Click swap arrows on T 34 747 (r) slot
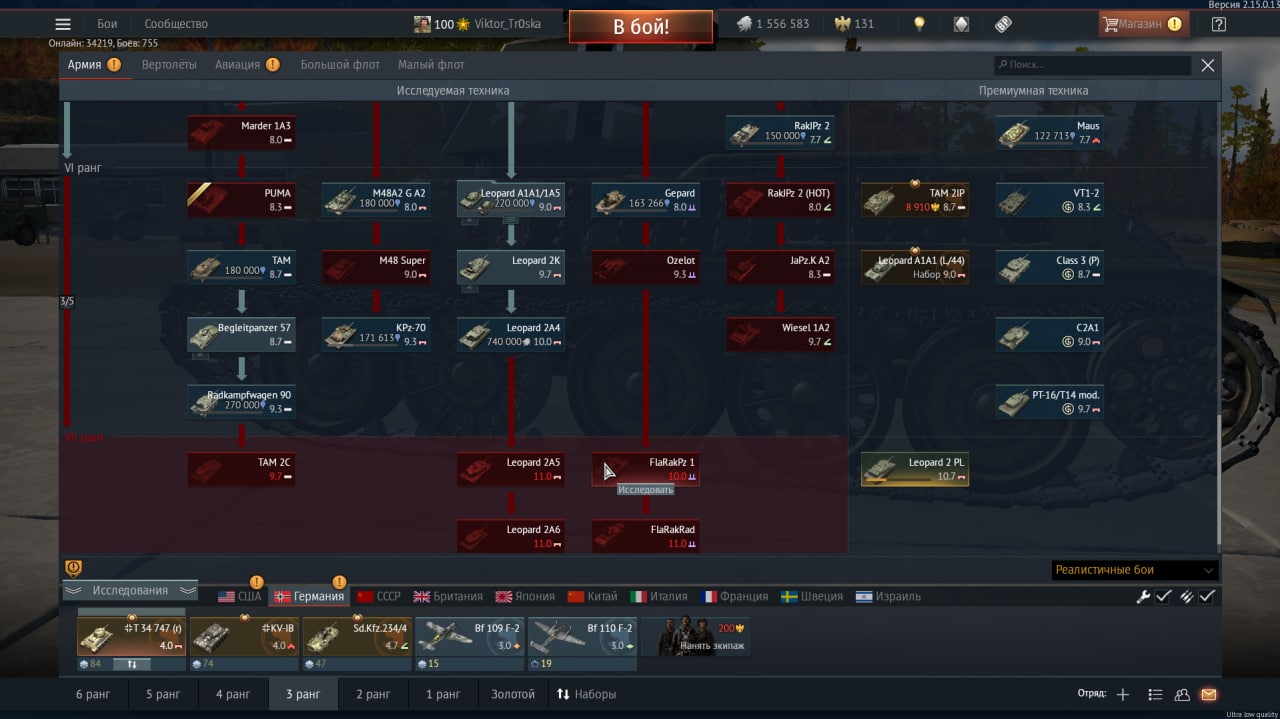The width and height of the screenshot is (1280, 719). click(131, 664)
